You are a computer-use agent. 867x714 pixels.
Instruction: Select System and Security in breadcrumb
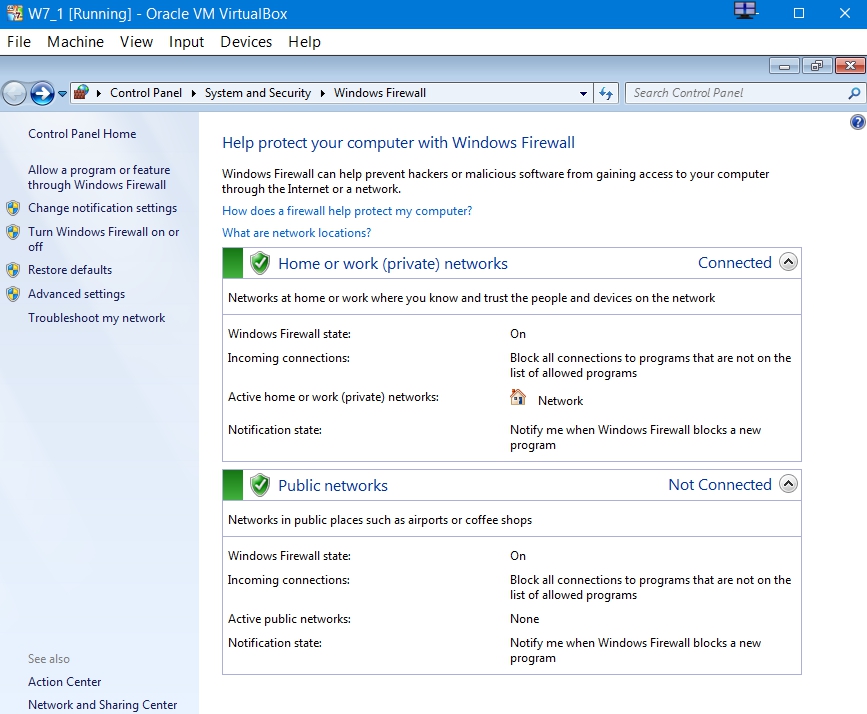click(258, 93)
